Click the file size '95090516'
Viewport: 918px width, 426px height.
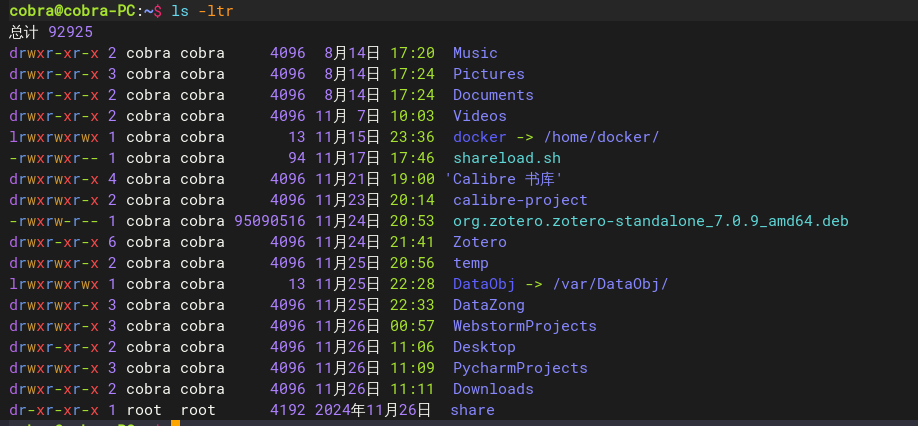(270, 221)
